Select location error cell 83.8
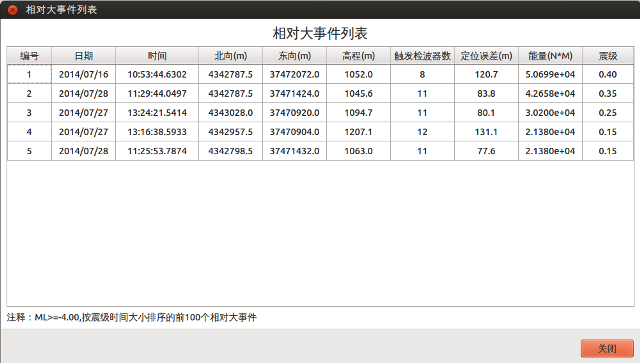Screen dimensions: 640x363 [x=486, y=94]
